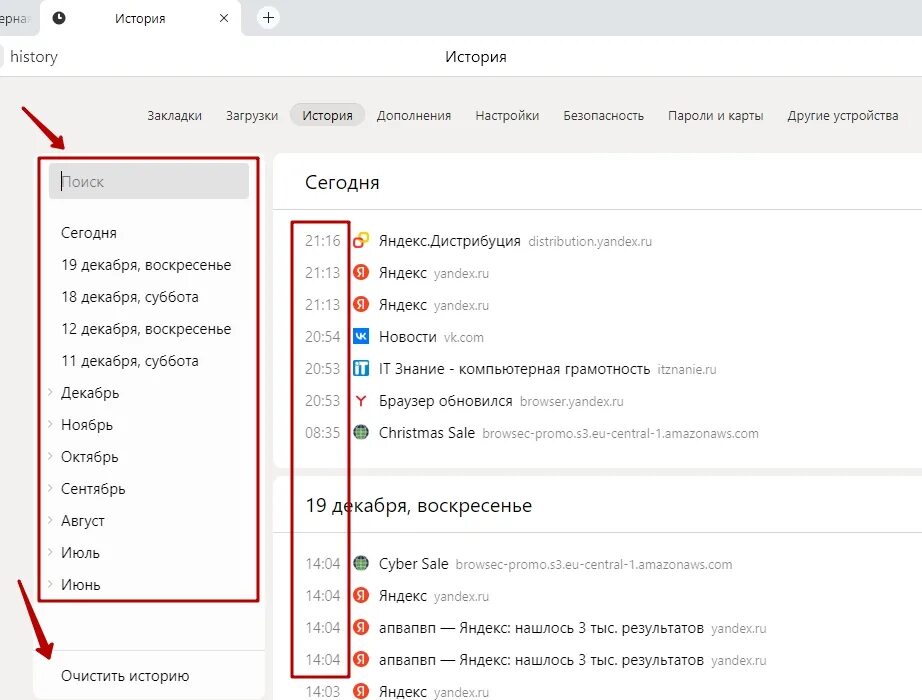
Task: Click the IT Знание site favicon
Action: (x=361, y=369)
